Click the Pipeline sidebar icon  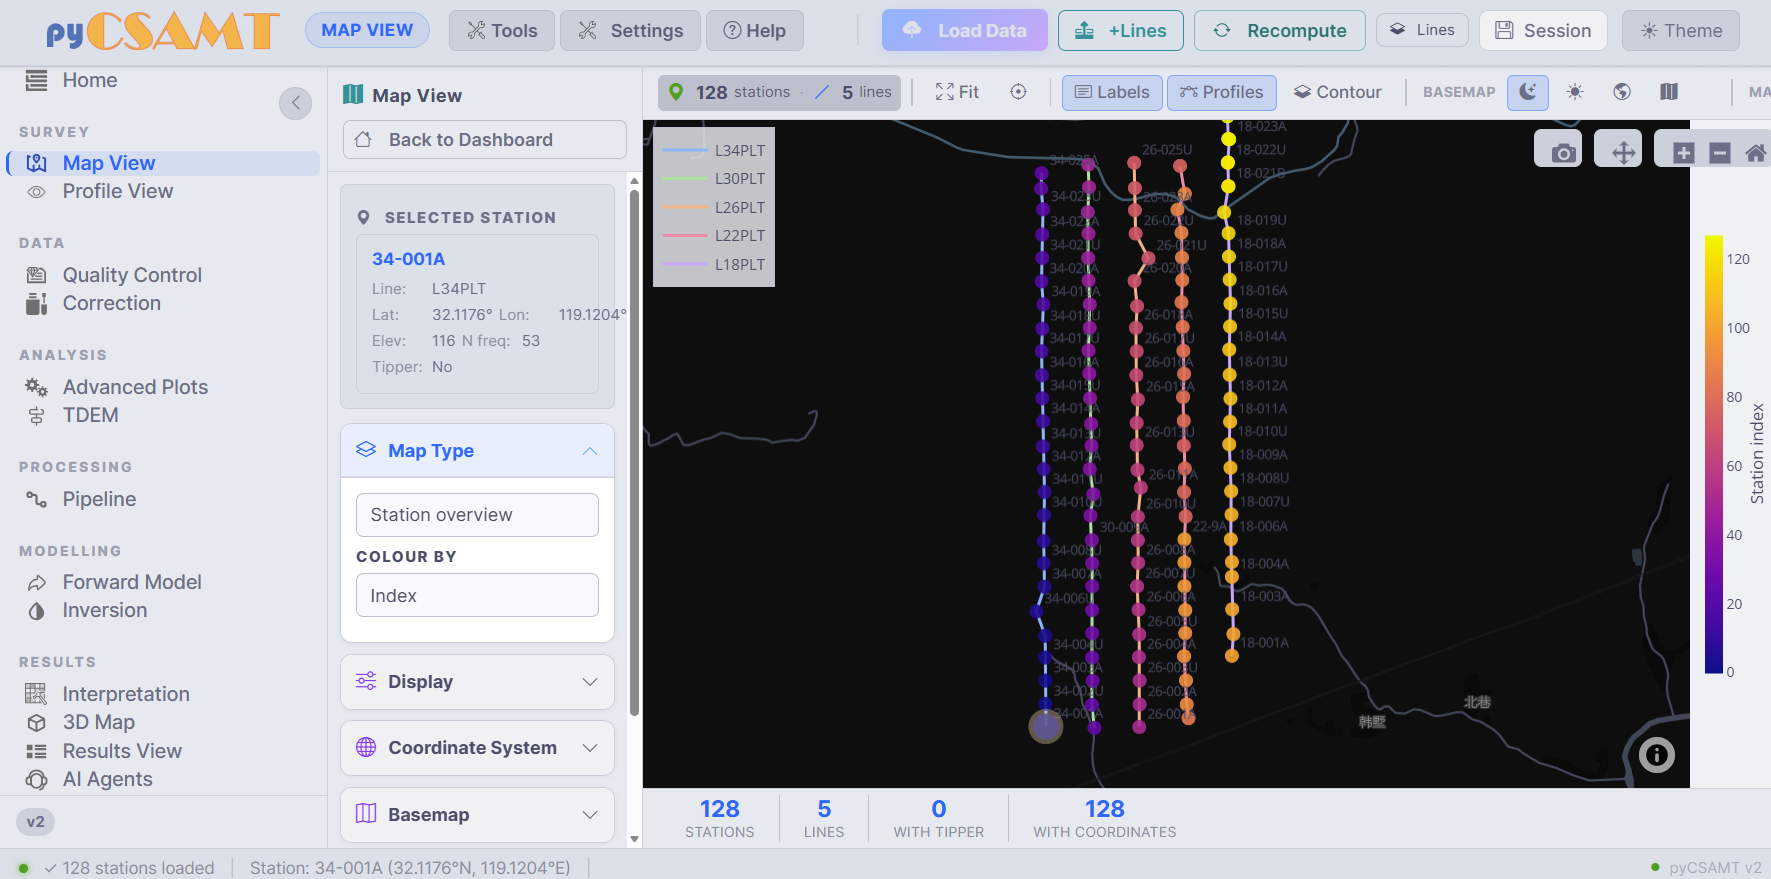tap(36, 499)
